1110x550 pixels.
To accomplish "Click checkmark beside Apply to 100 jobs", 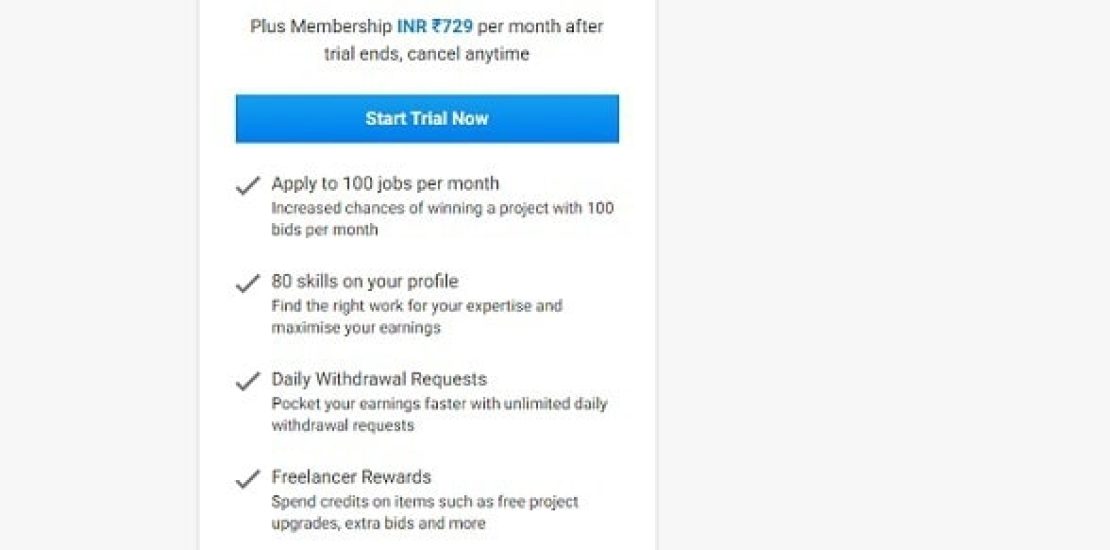I will click(247, 186).
